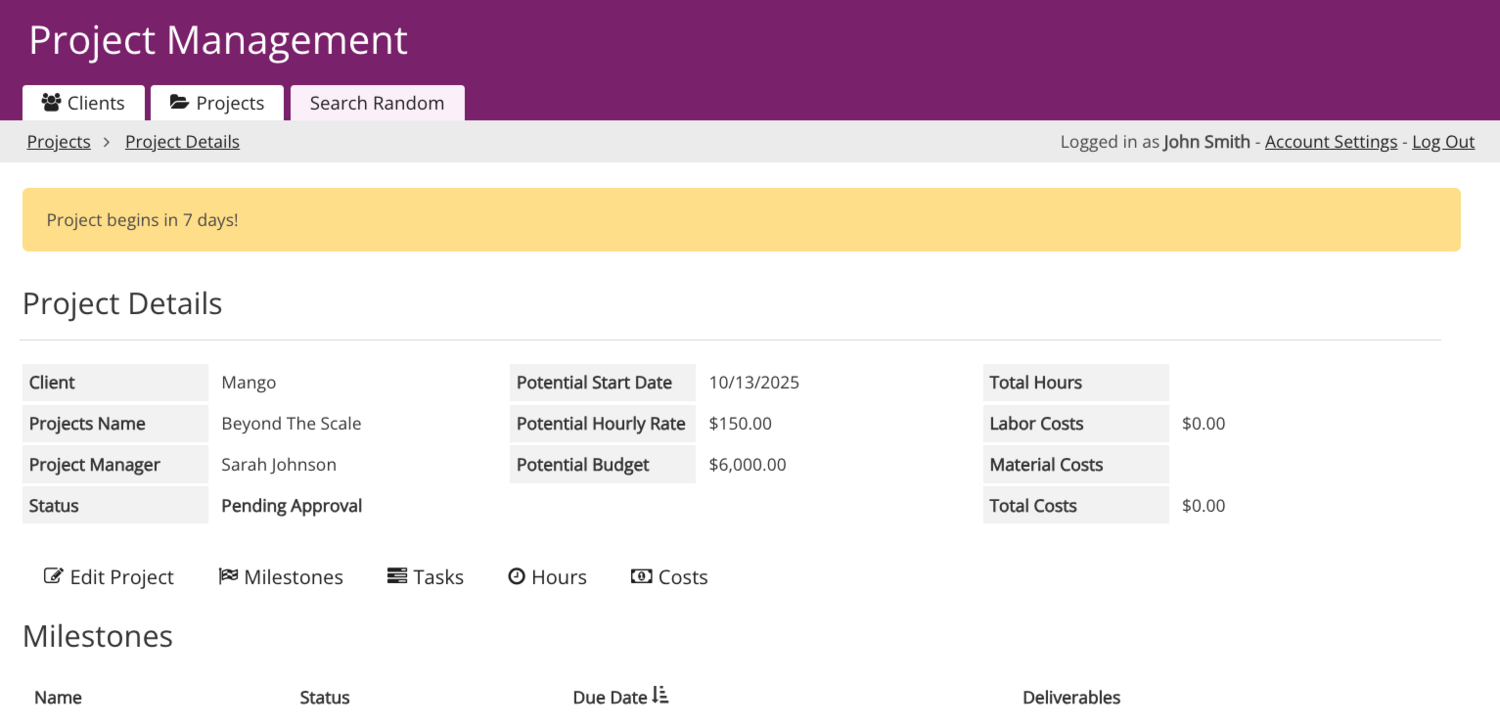The width and height of the screenshot is (1500, 727).
Task: Open the Account Settings link
Action: pos(1331,142)
